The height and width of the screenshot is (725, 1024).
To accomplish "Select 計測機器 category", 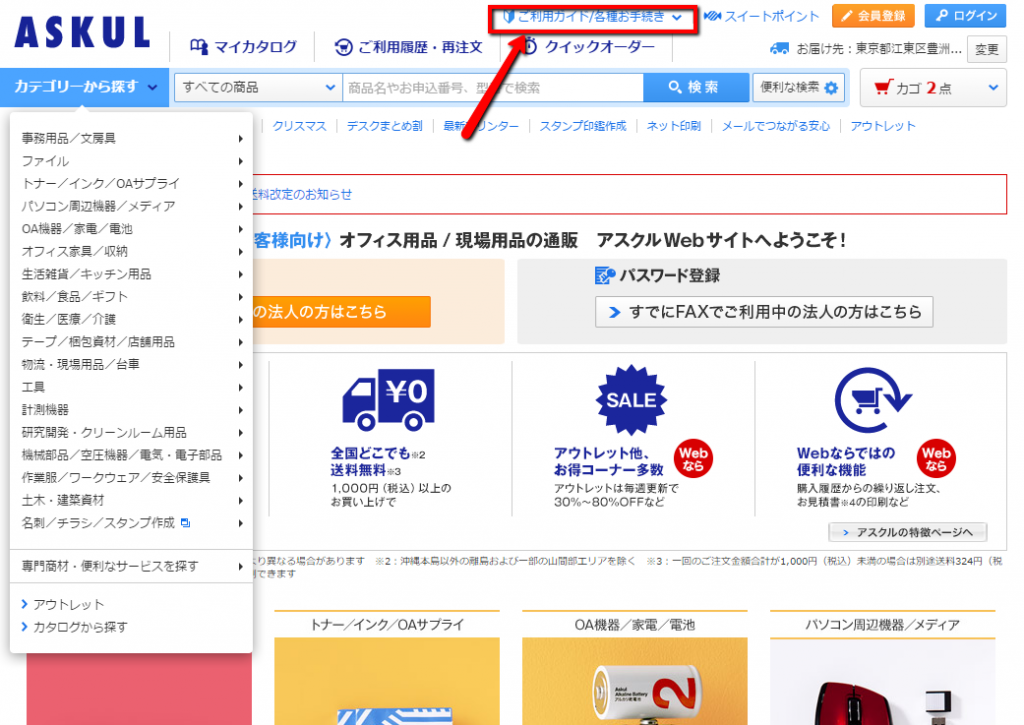I will [x=45, y=410].
